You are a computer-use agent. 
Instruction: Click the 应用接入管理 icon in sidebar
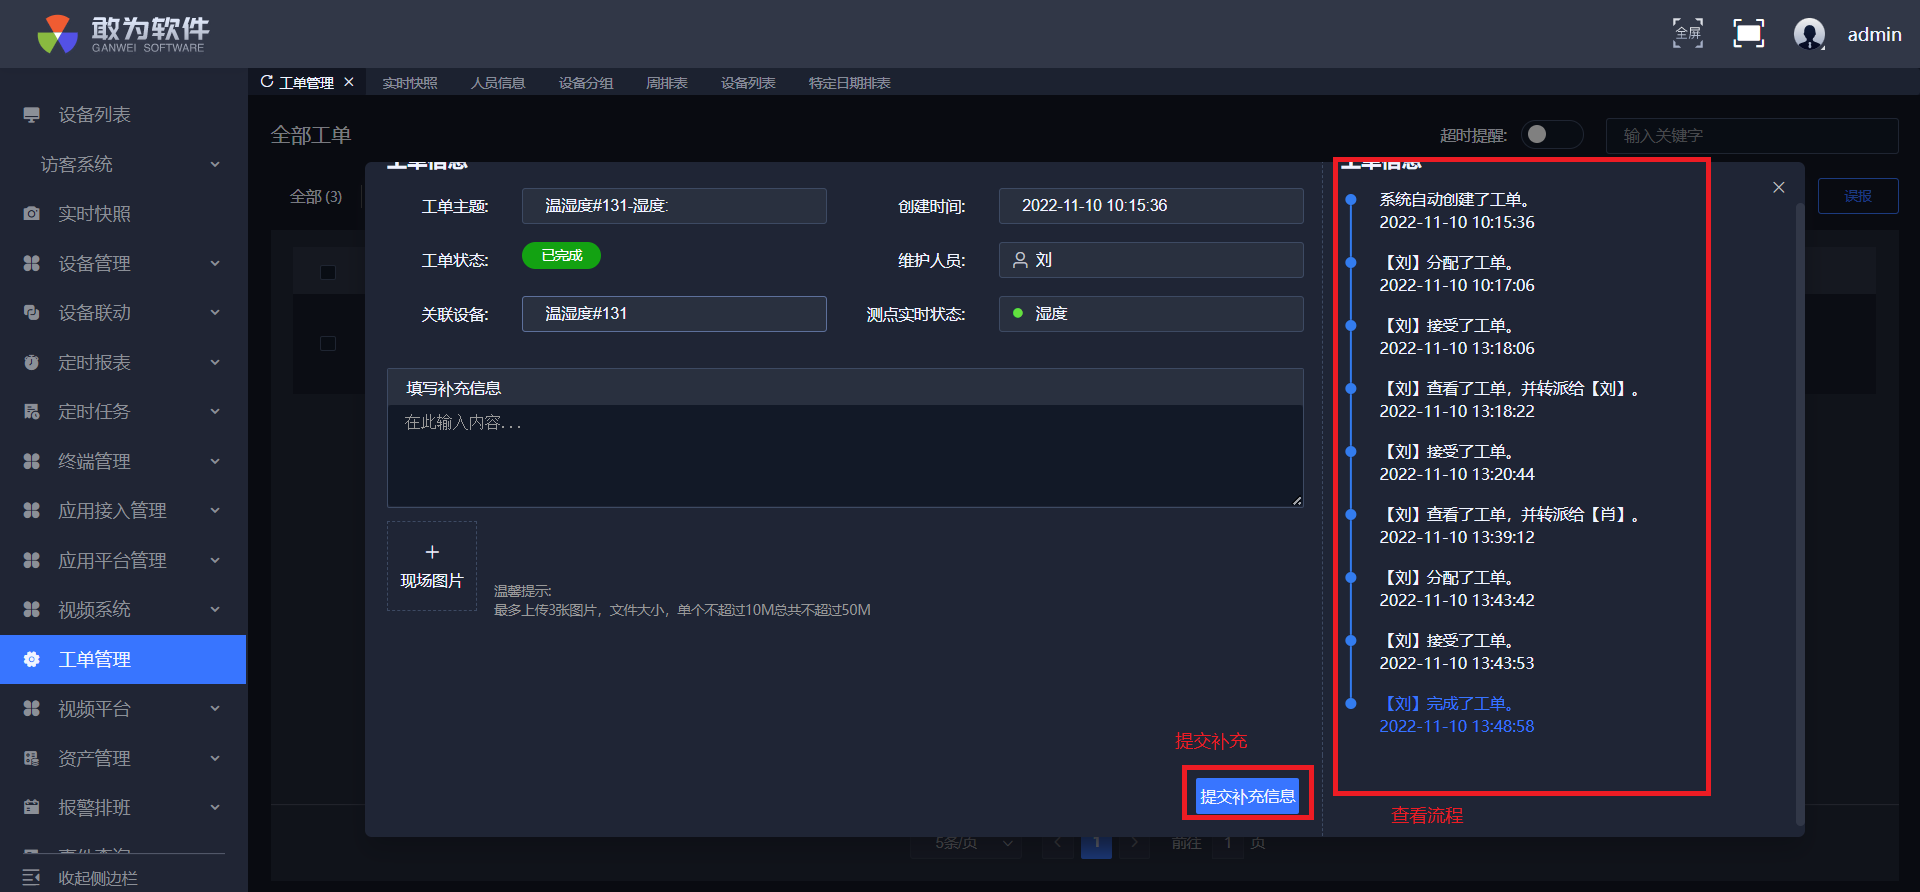pyautogui.click(x=32, y=511)
